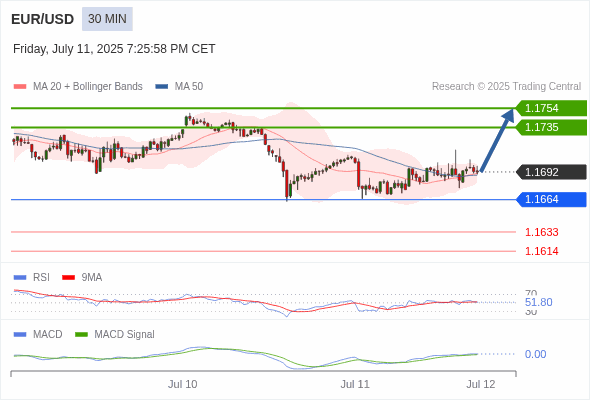Click the RSI value 51.80
Viewport: 590px width, 400px height.
coord(538,302)
